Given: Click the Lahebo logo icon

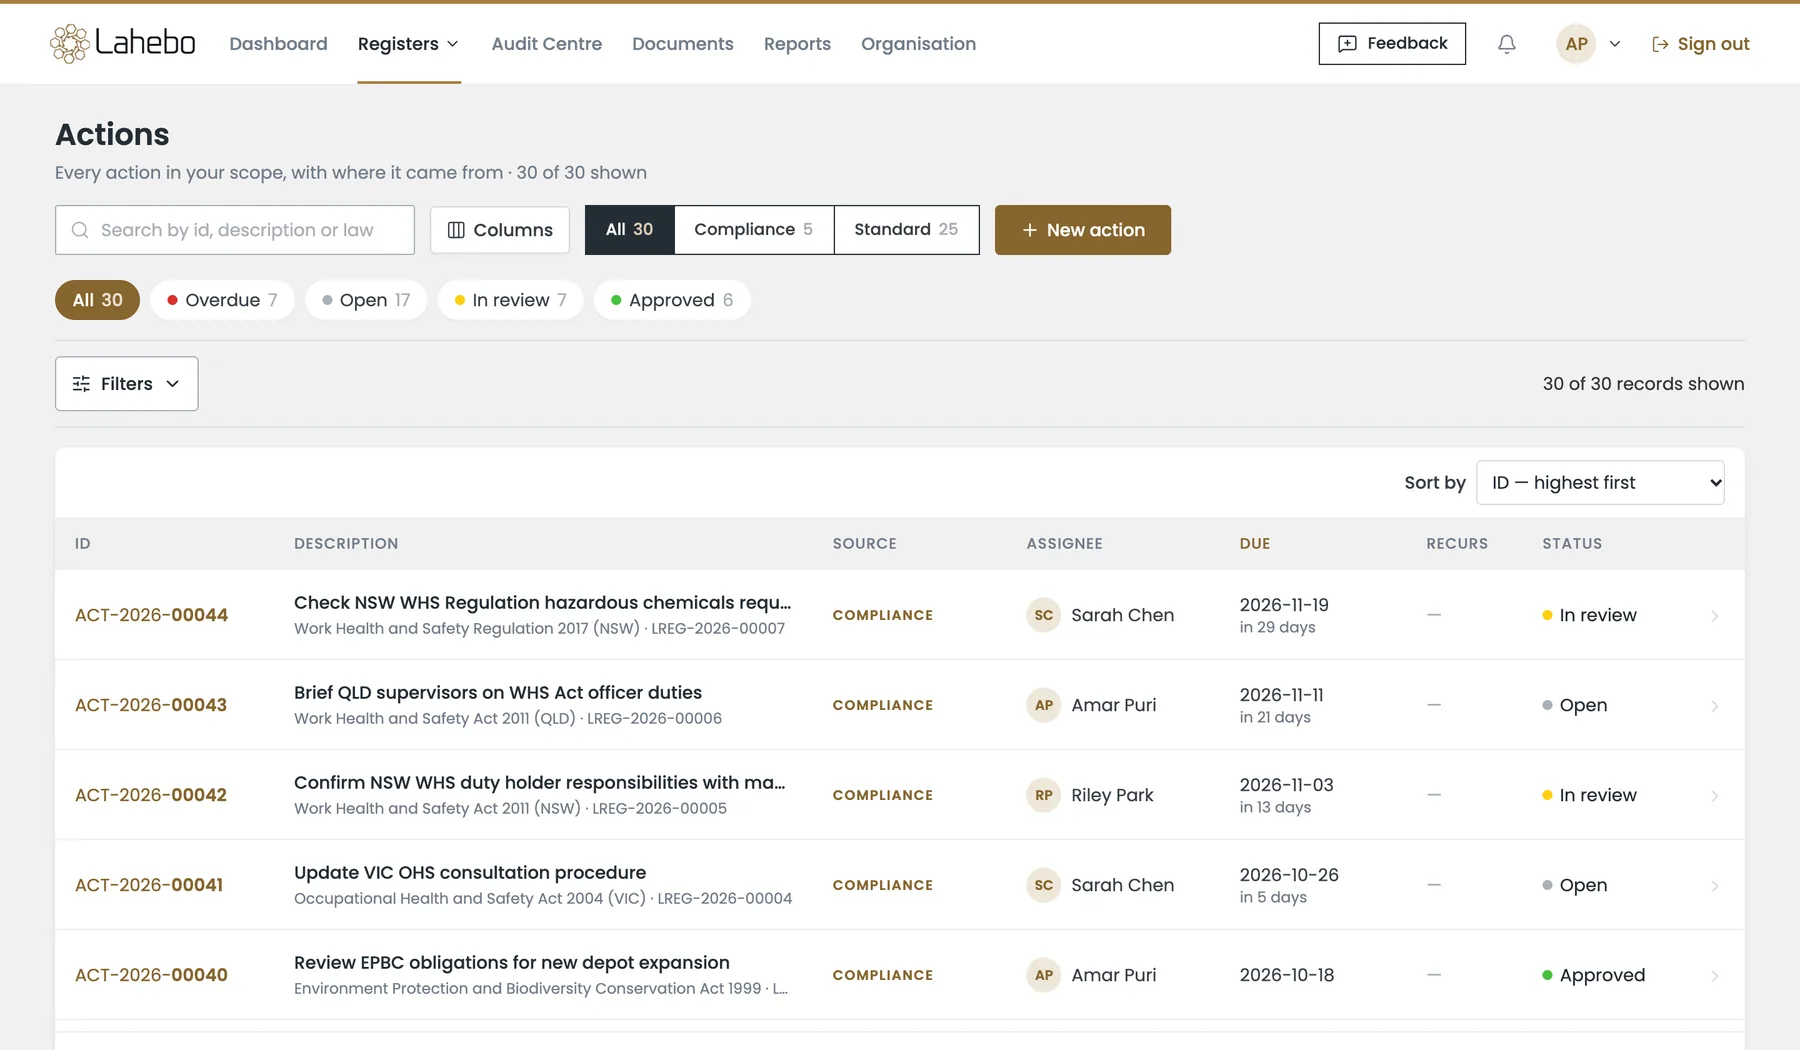Looking at the screenshot, I should pos(69,44).
